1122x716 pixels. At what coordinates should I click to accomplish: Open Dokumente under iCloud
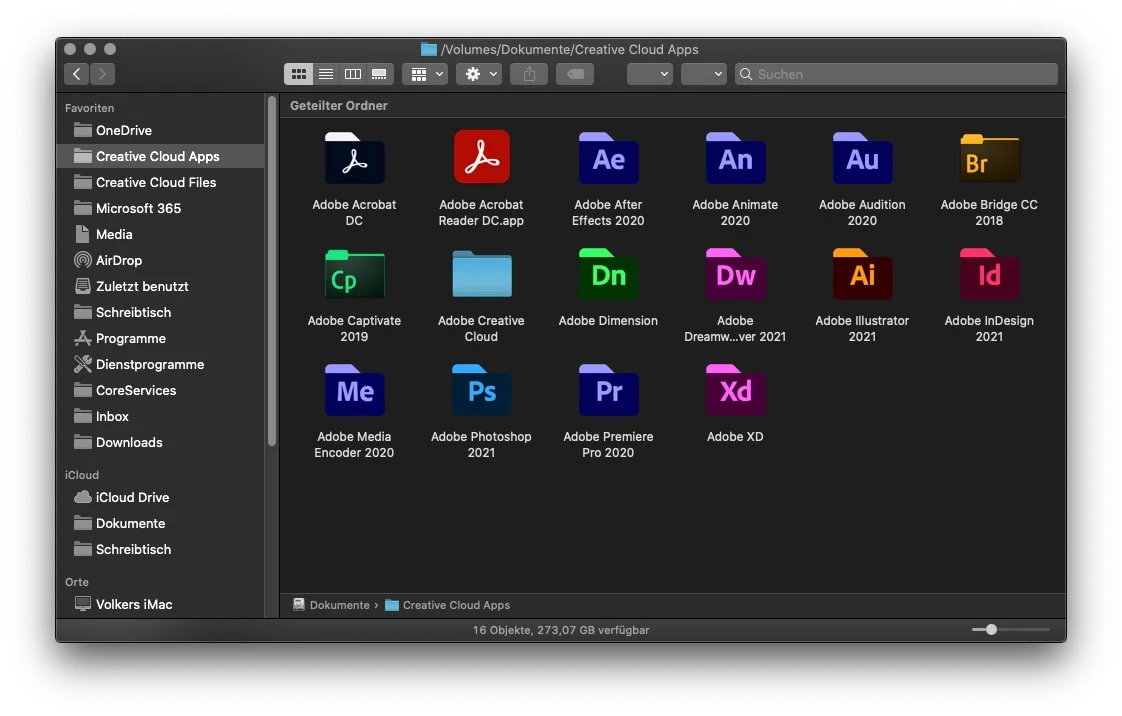(160, 524)
